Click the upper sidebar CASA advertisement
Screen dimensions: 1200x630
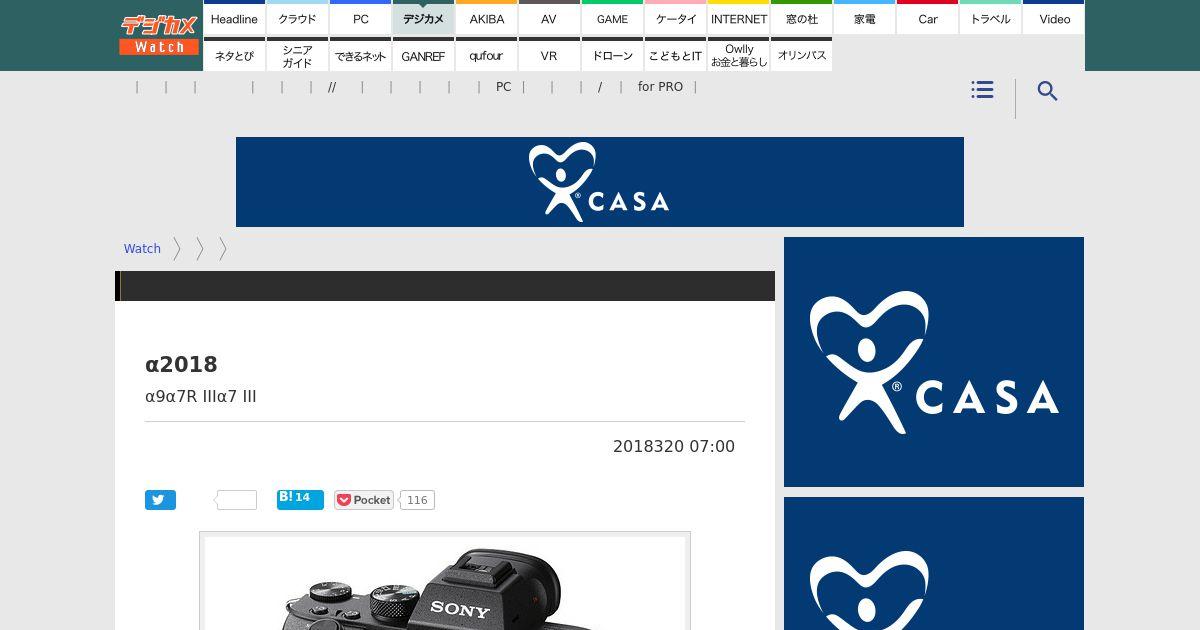point(934,362)
